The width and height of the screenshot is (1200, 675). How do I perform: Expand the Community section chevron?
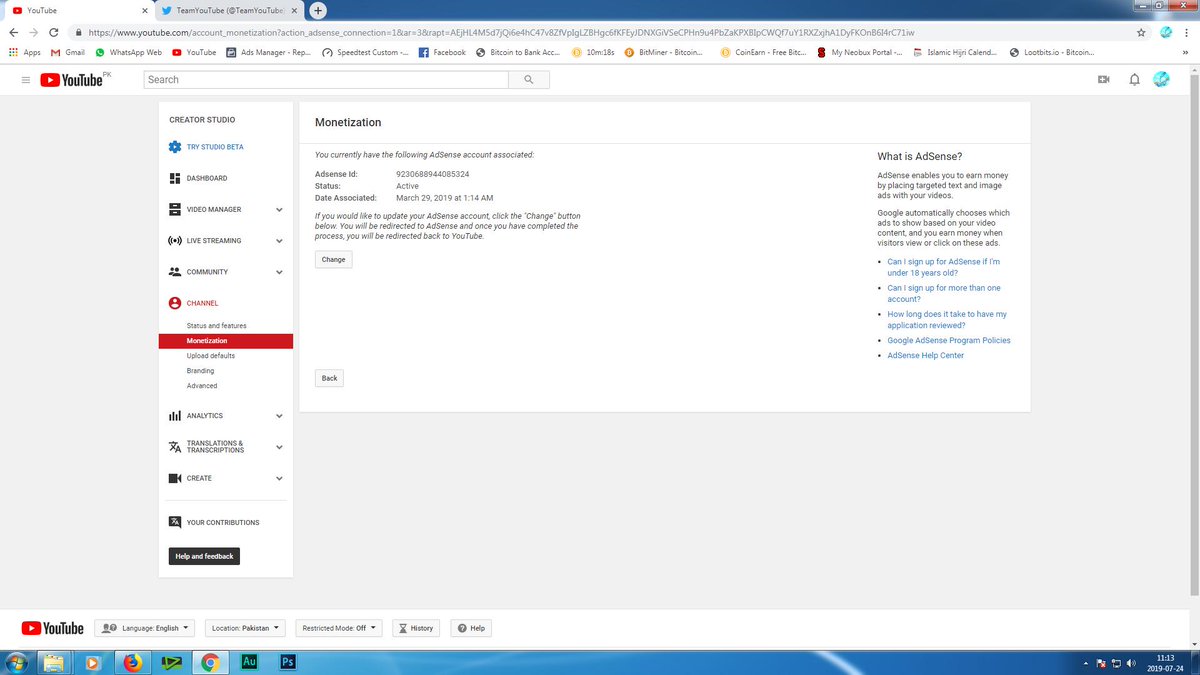[x=279, y=272]
